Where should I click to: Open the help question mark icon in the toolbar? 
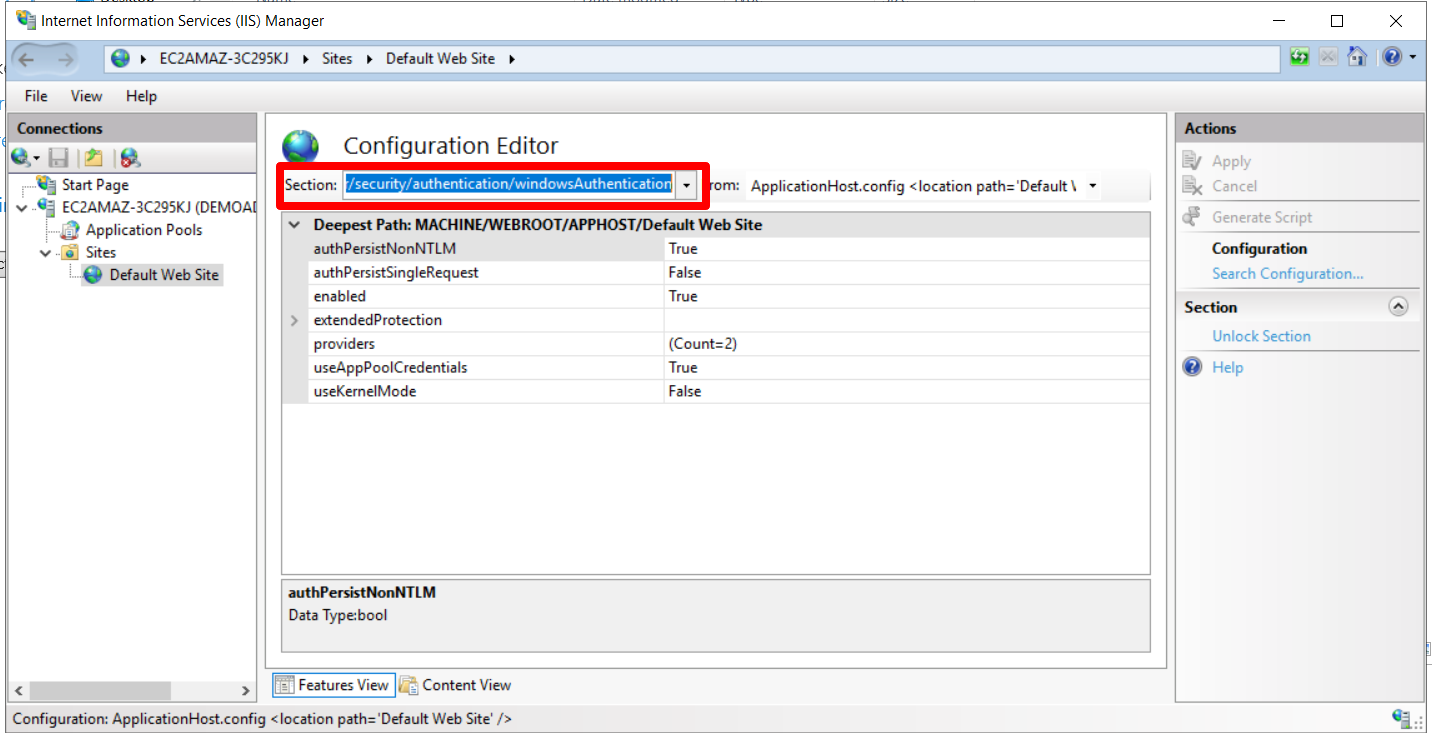(x=1392, y=57)
